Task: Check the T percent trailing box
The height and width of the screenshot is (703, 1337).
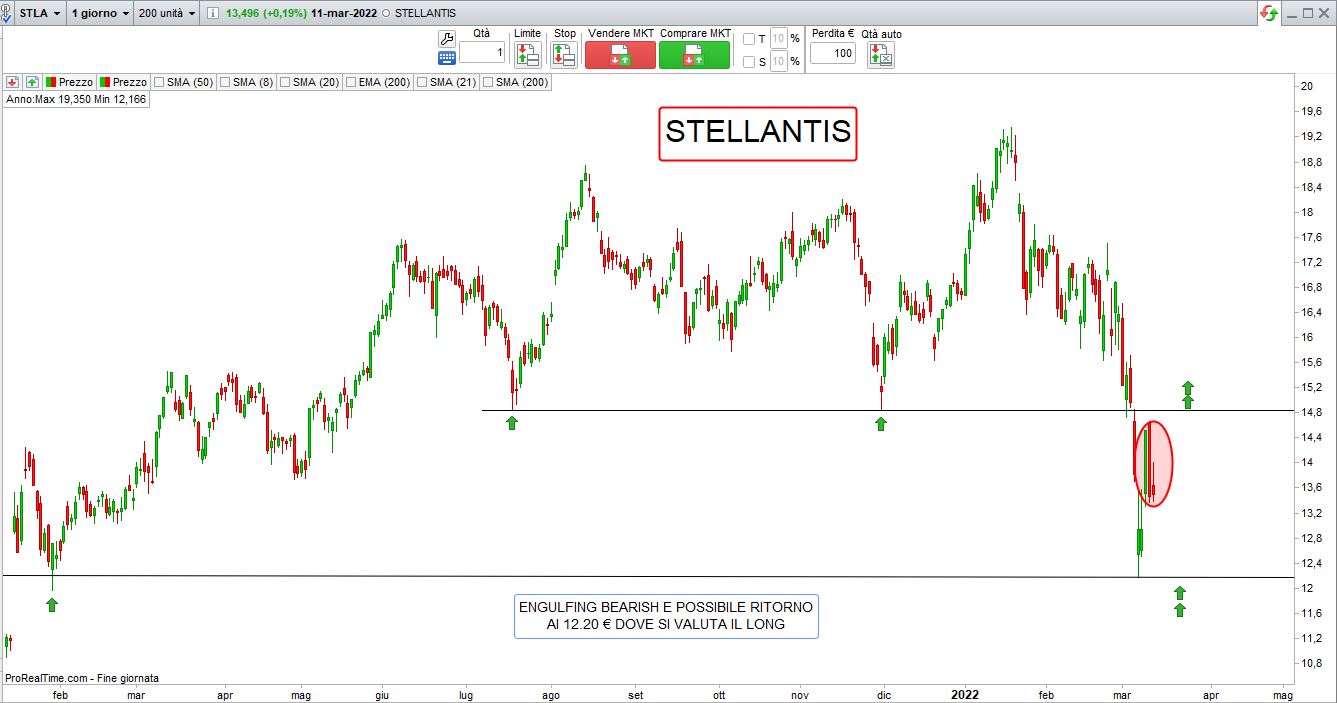Action: 749,39
